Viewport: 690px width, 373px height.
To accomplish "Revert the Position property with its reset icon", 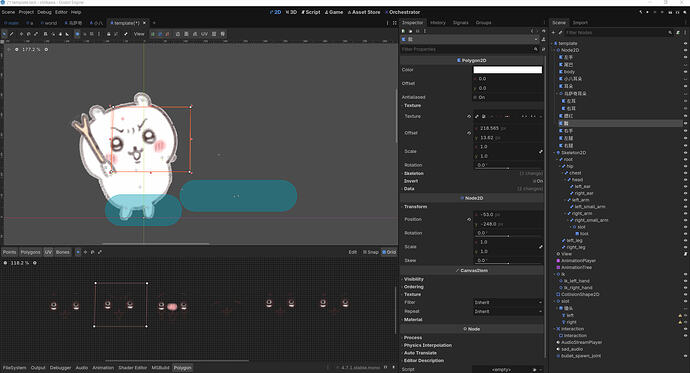I will point(469,219).
